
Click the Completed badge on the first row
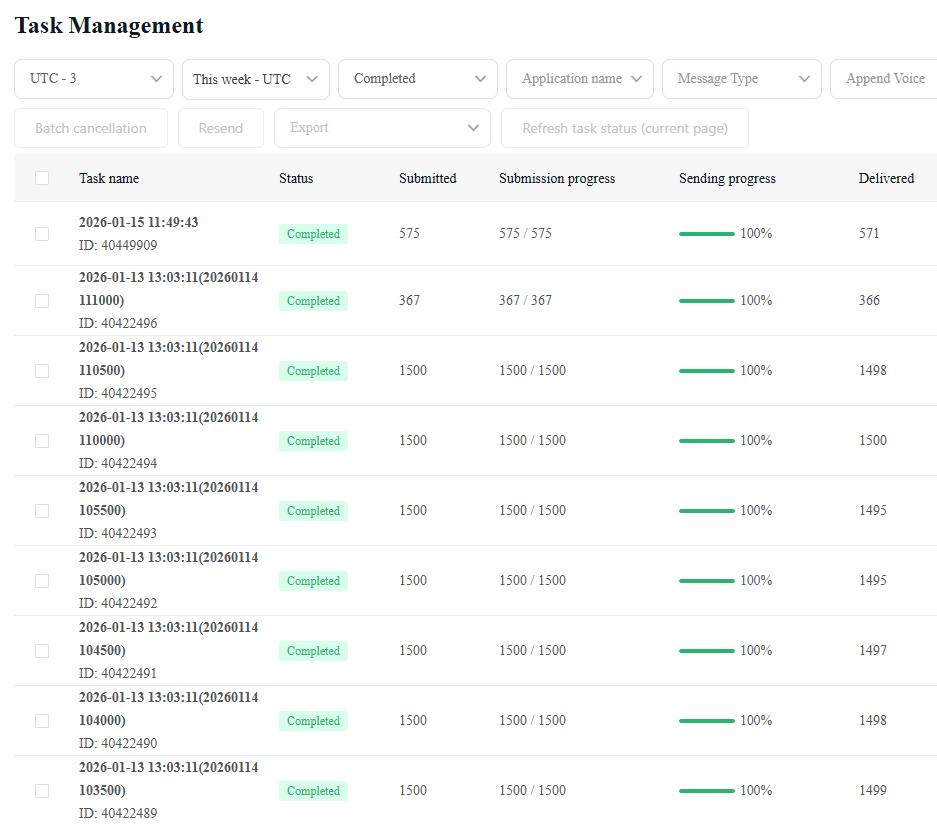pyautogui.click(x=313, y=233)
